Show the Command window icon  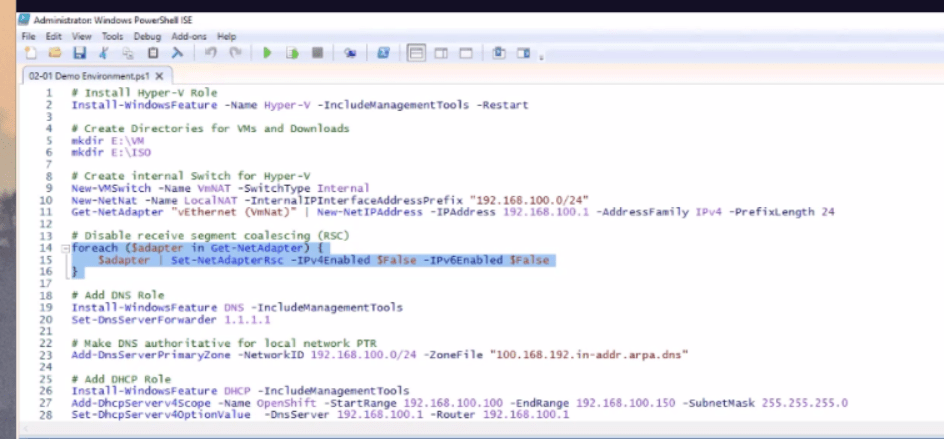click(x=498, y=53)
